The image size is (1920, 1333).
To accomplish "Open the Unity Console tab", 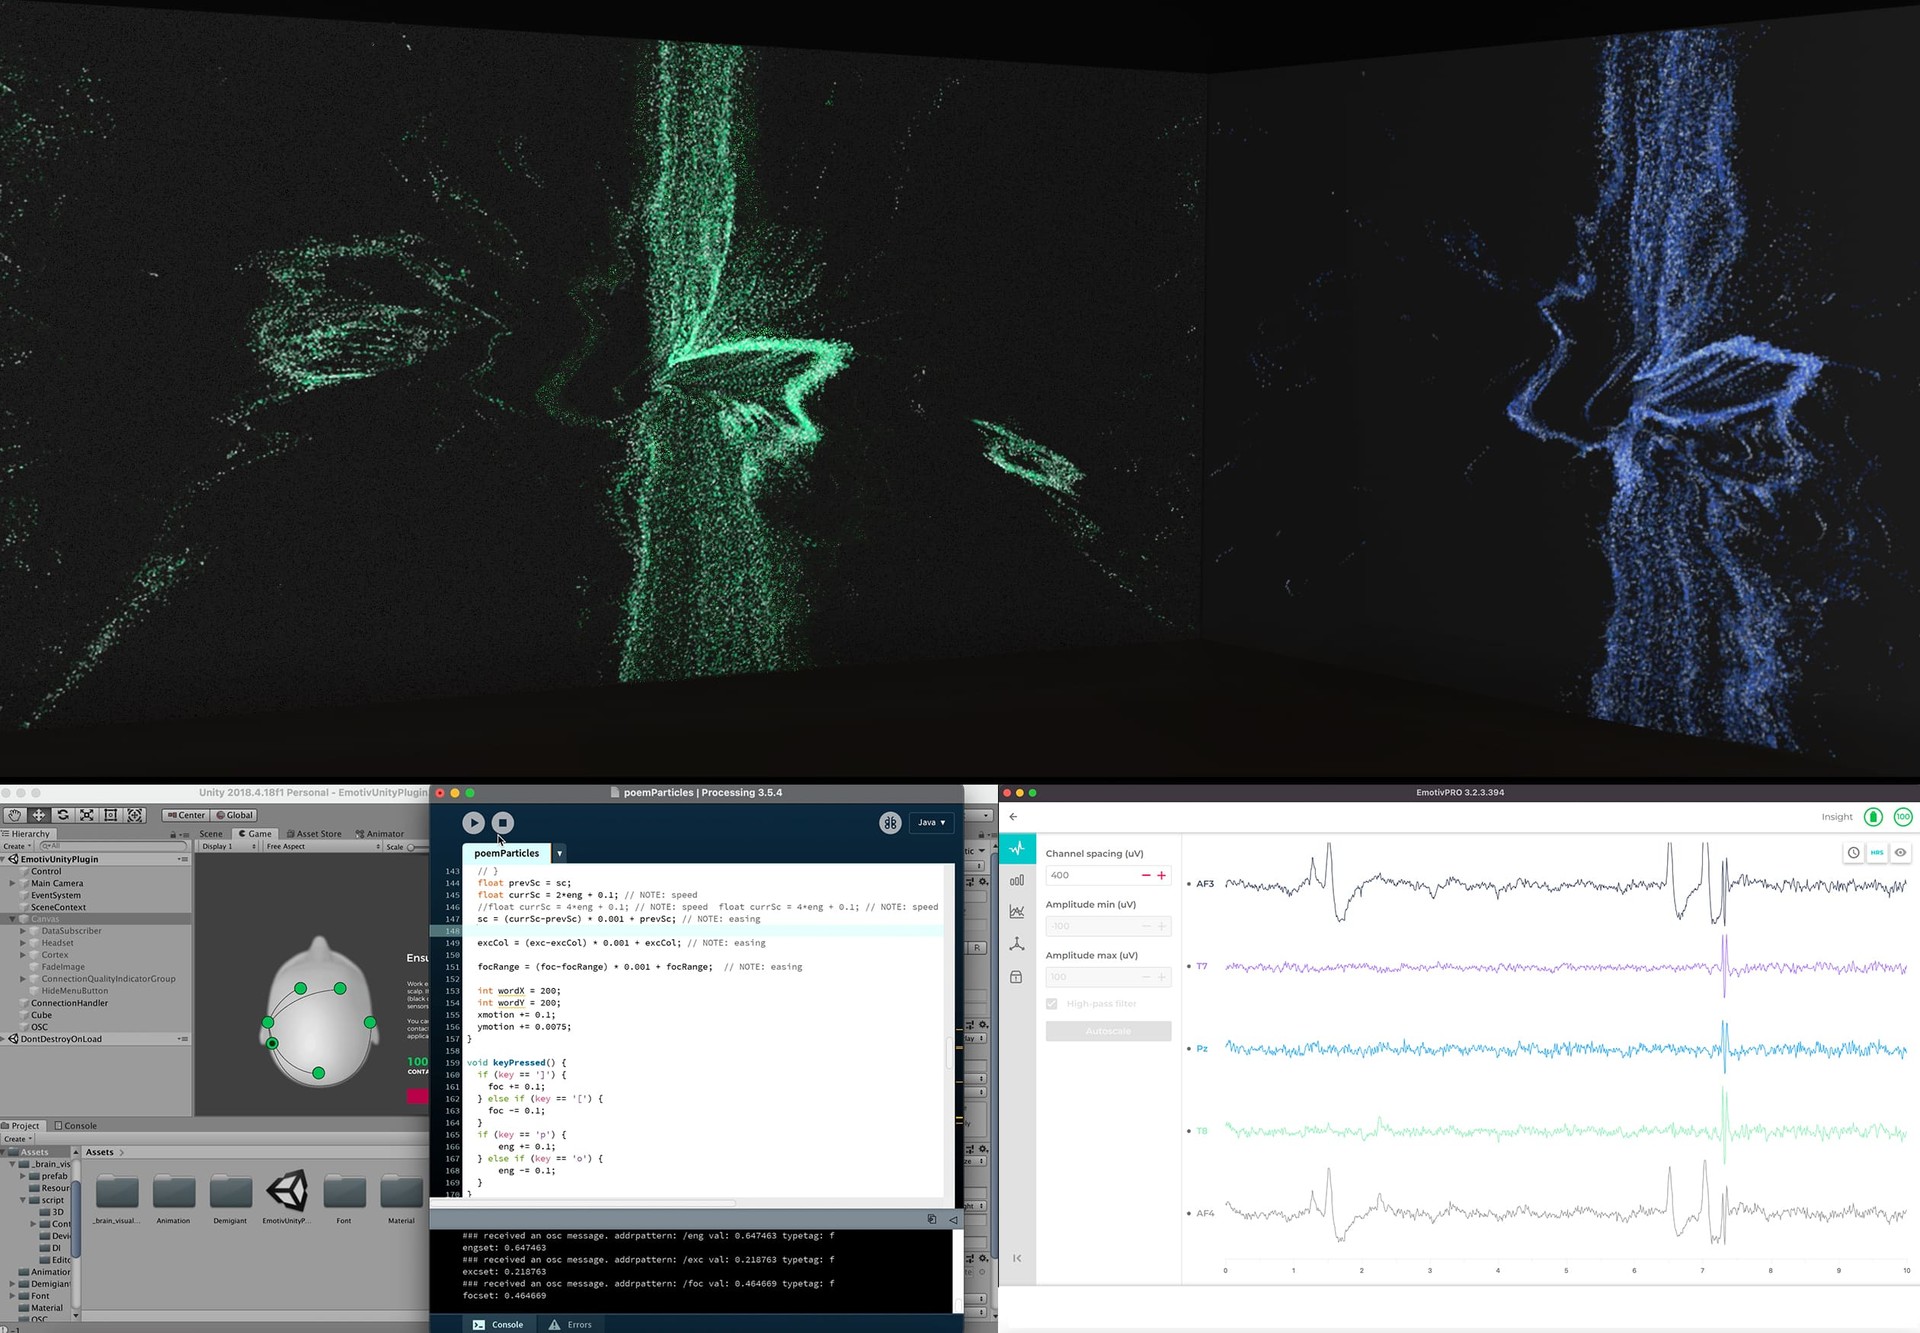I will tap(76, 1125).
